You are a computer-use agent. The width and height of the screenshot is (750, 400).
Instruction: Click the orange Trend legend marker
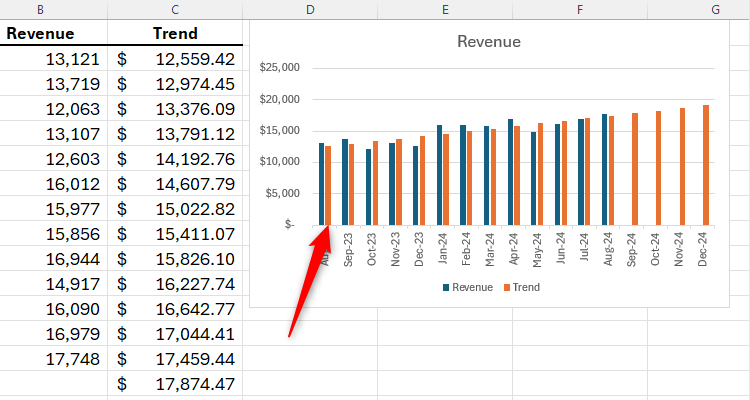coord(506,287)
